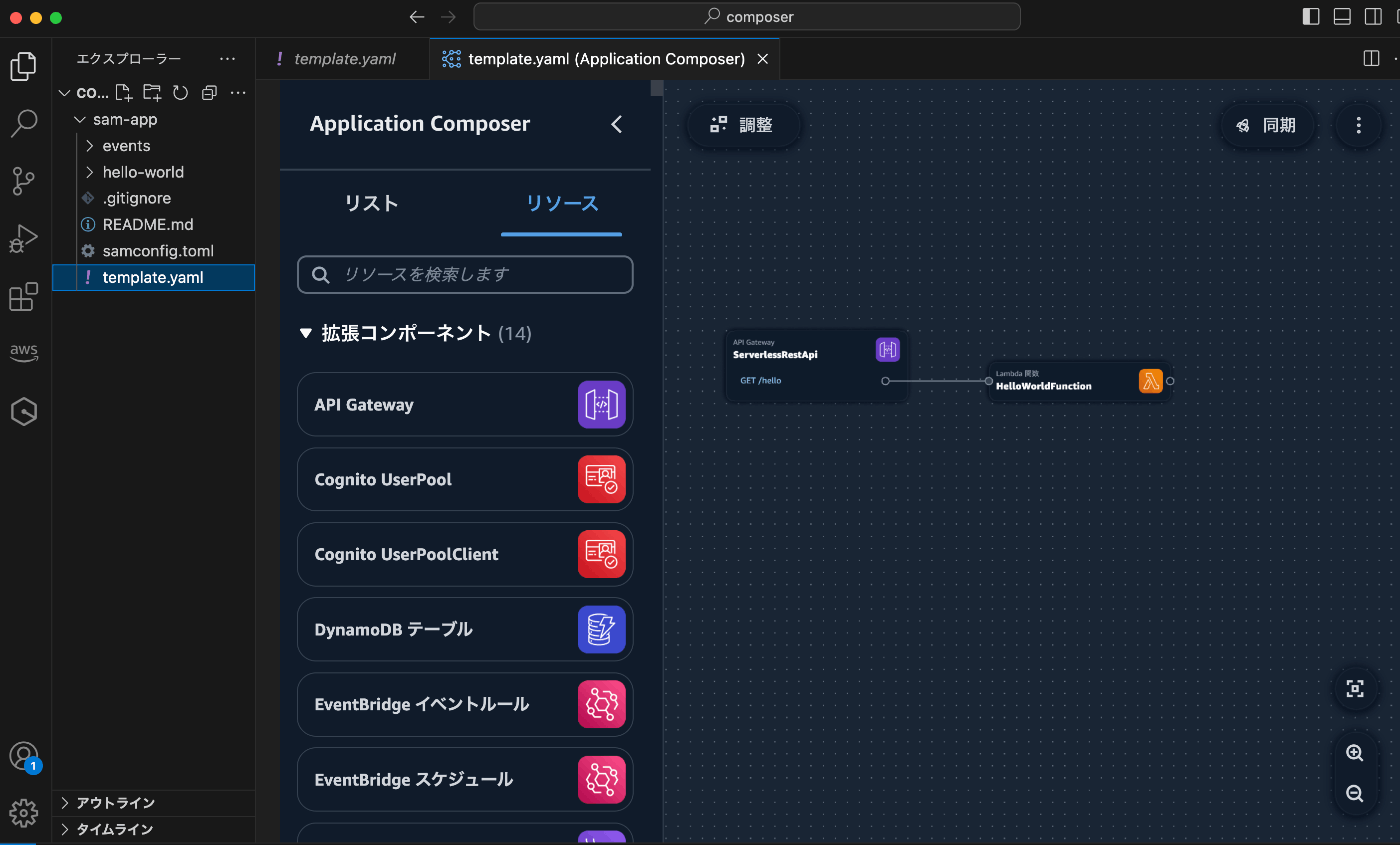Image resolution: width=1400 pixels, height=845 pixels.
Task: Switch to the リスト tab
Action: tap(371, 203)
